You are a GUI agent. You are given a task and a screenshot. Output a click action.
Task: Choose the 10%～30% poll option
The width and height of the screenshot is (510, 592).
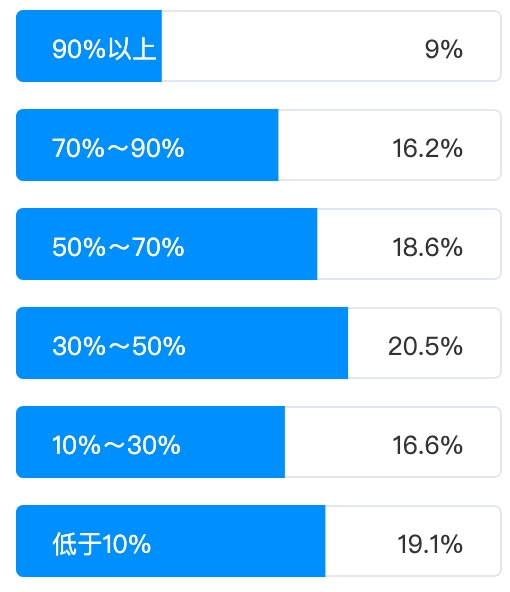click(x=259, y=442)
